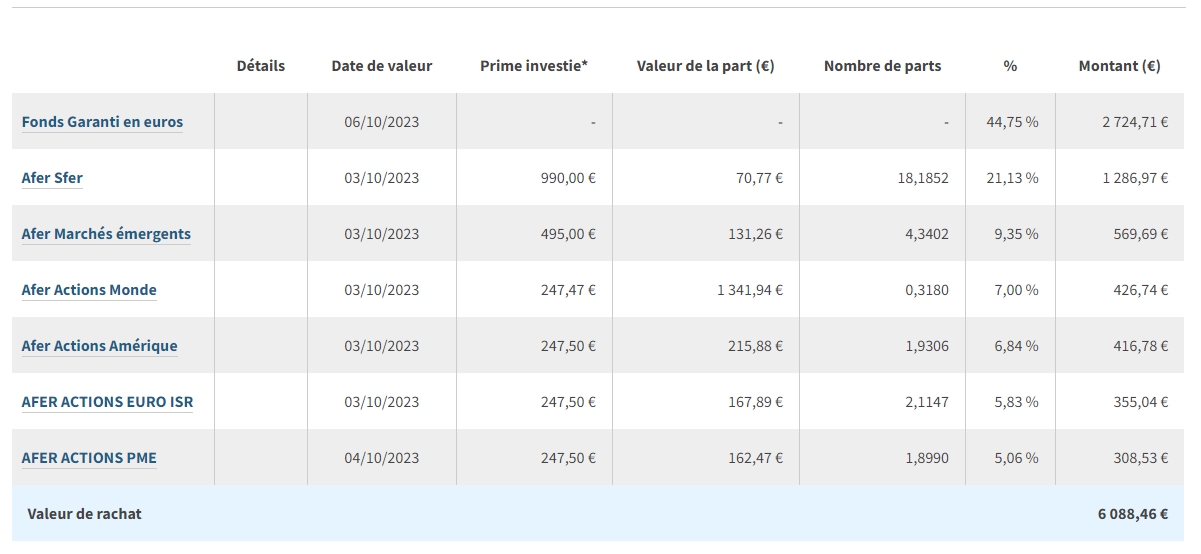Select the total amount 6 088,46 €
Screen dimensions: 1201x554
(1132, 514)
